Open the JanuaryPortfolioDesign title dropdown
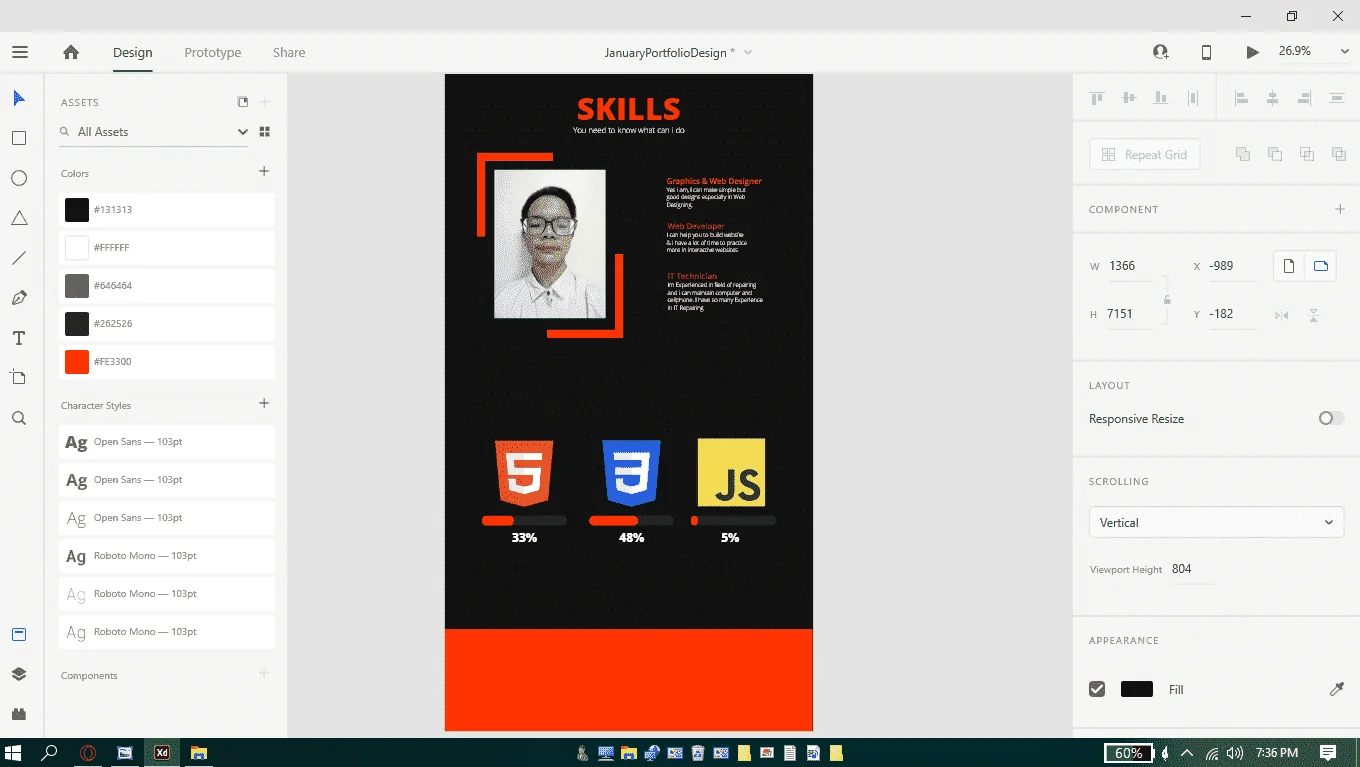 click(748, 52)
